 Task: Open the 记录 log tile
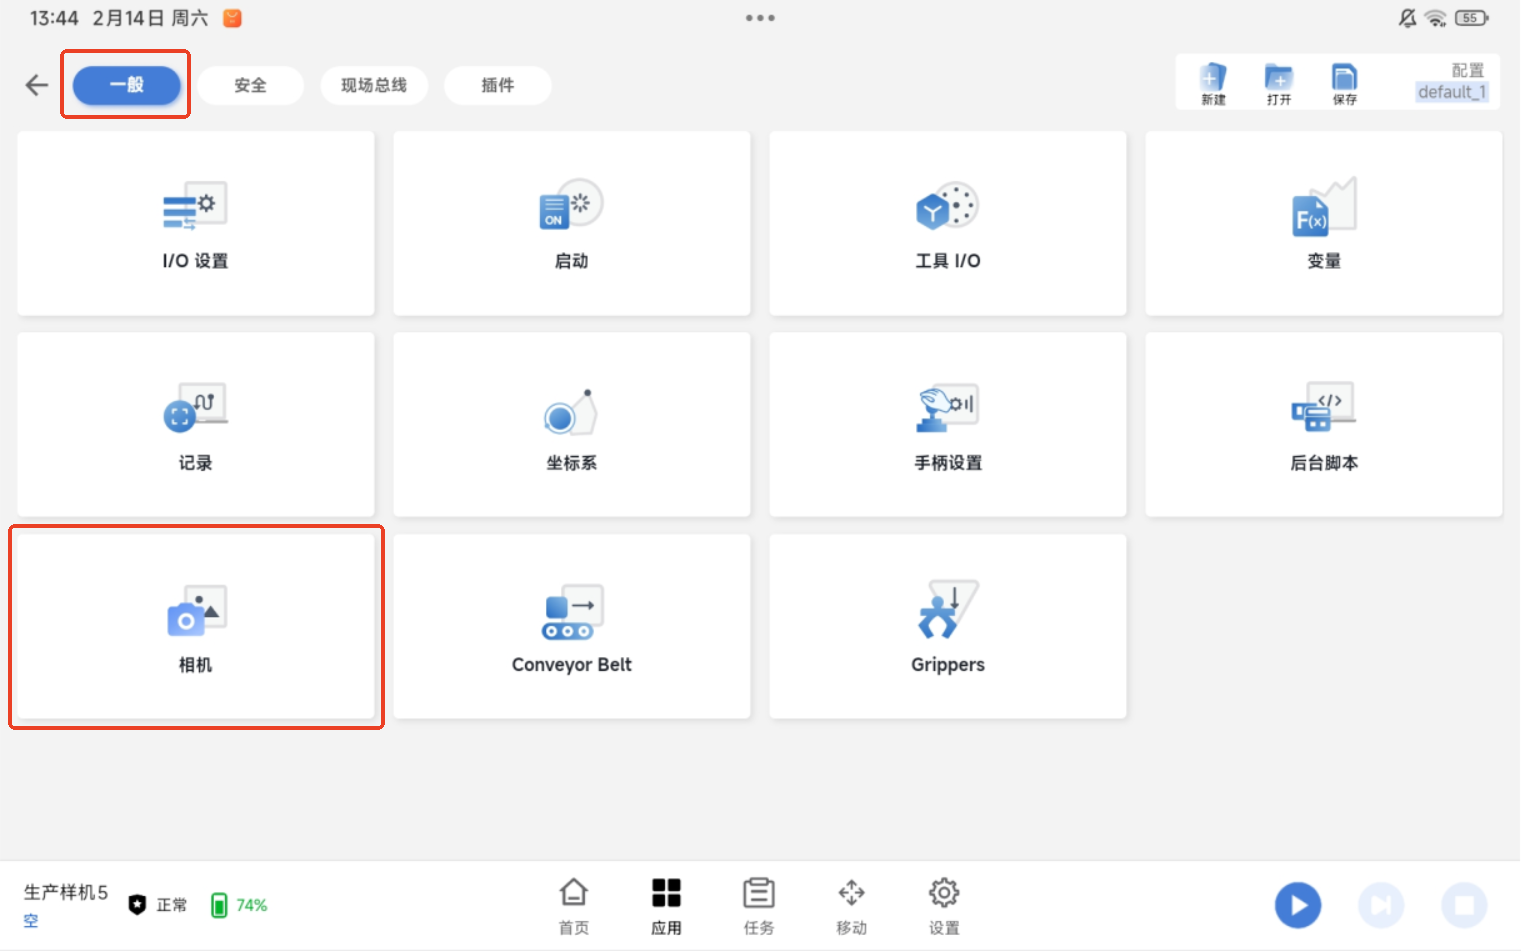(196, 425)
